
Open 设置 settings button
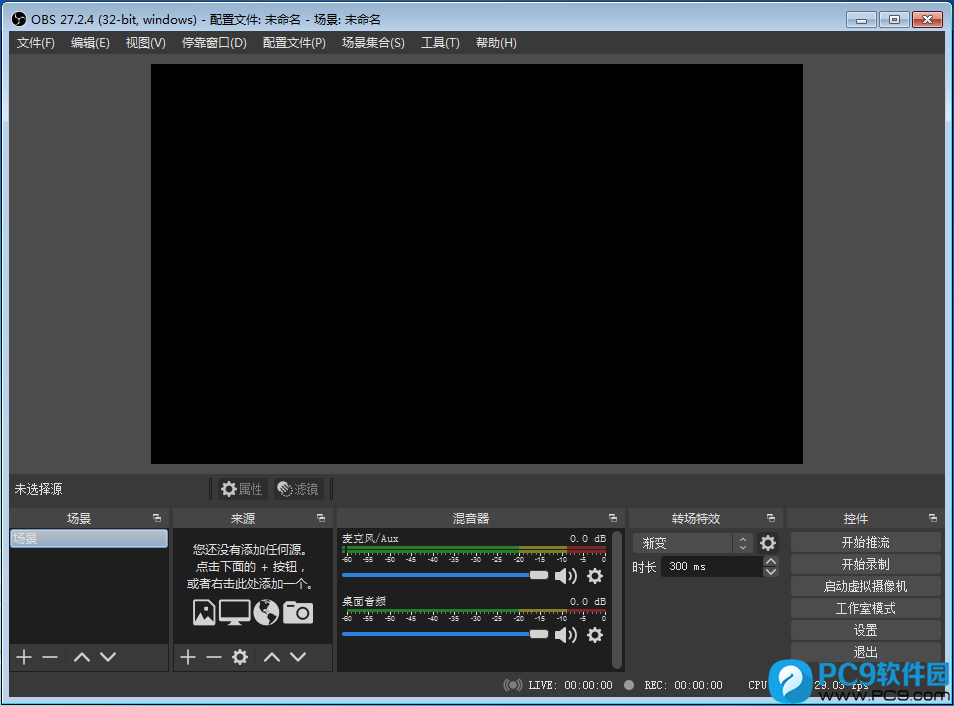point(865,630)
